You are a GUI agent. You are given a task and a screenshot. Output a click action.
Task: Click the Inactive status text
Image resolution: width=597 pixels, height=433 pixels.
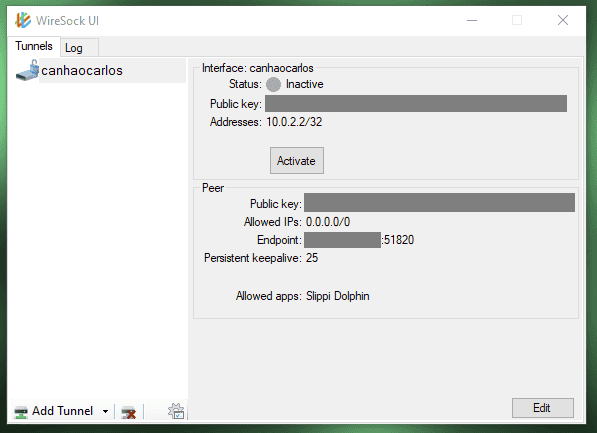305,84
